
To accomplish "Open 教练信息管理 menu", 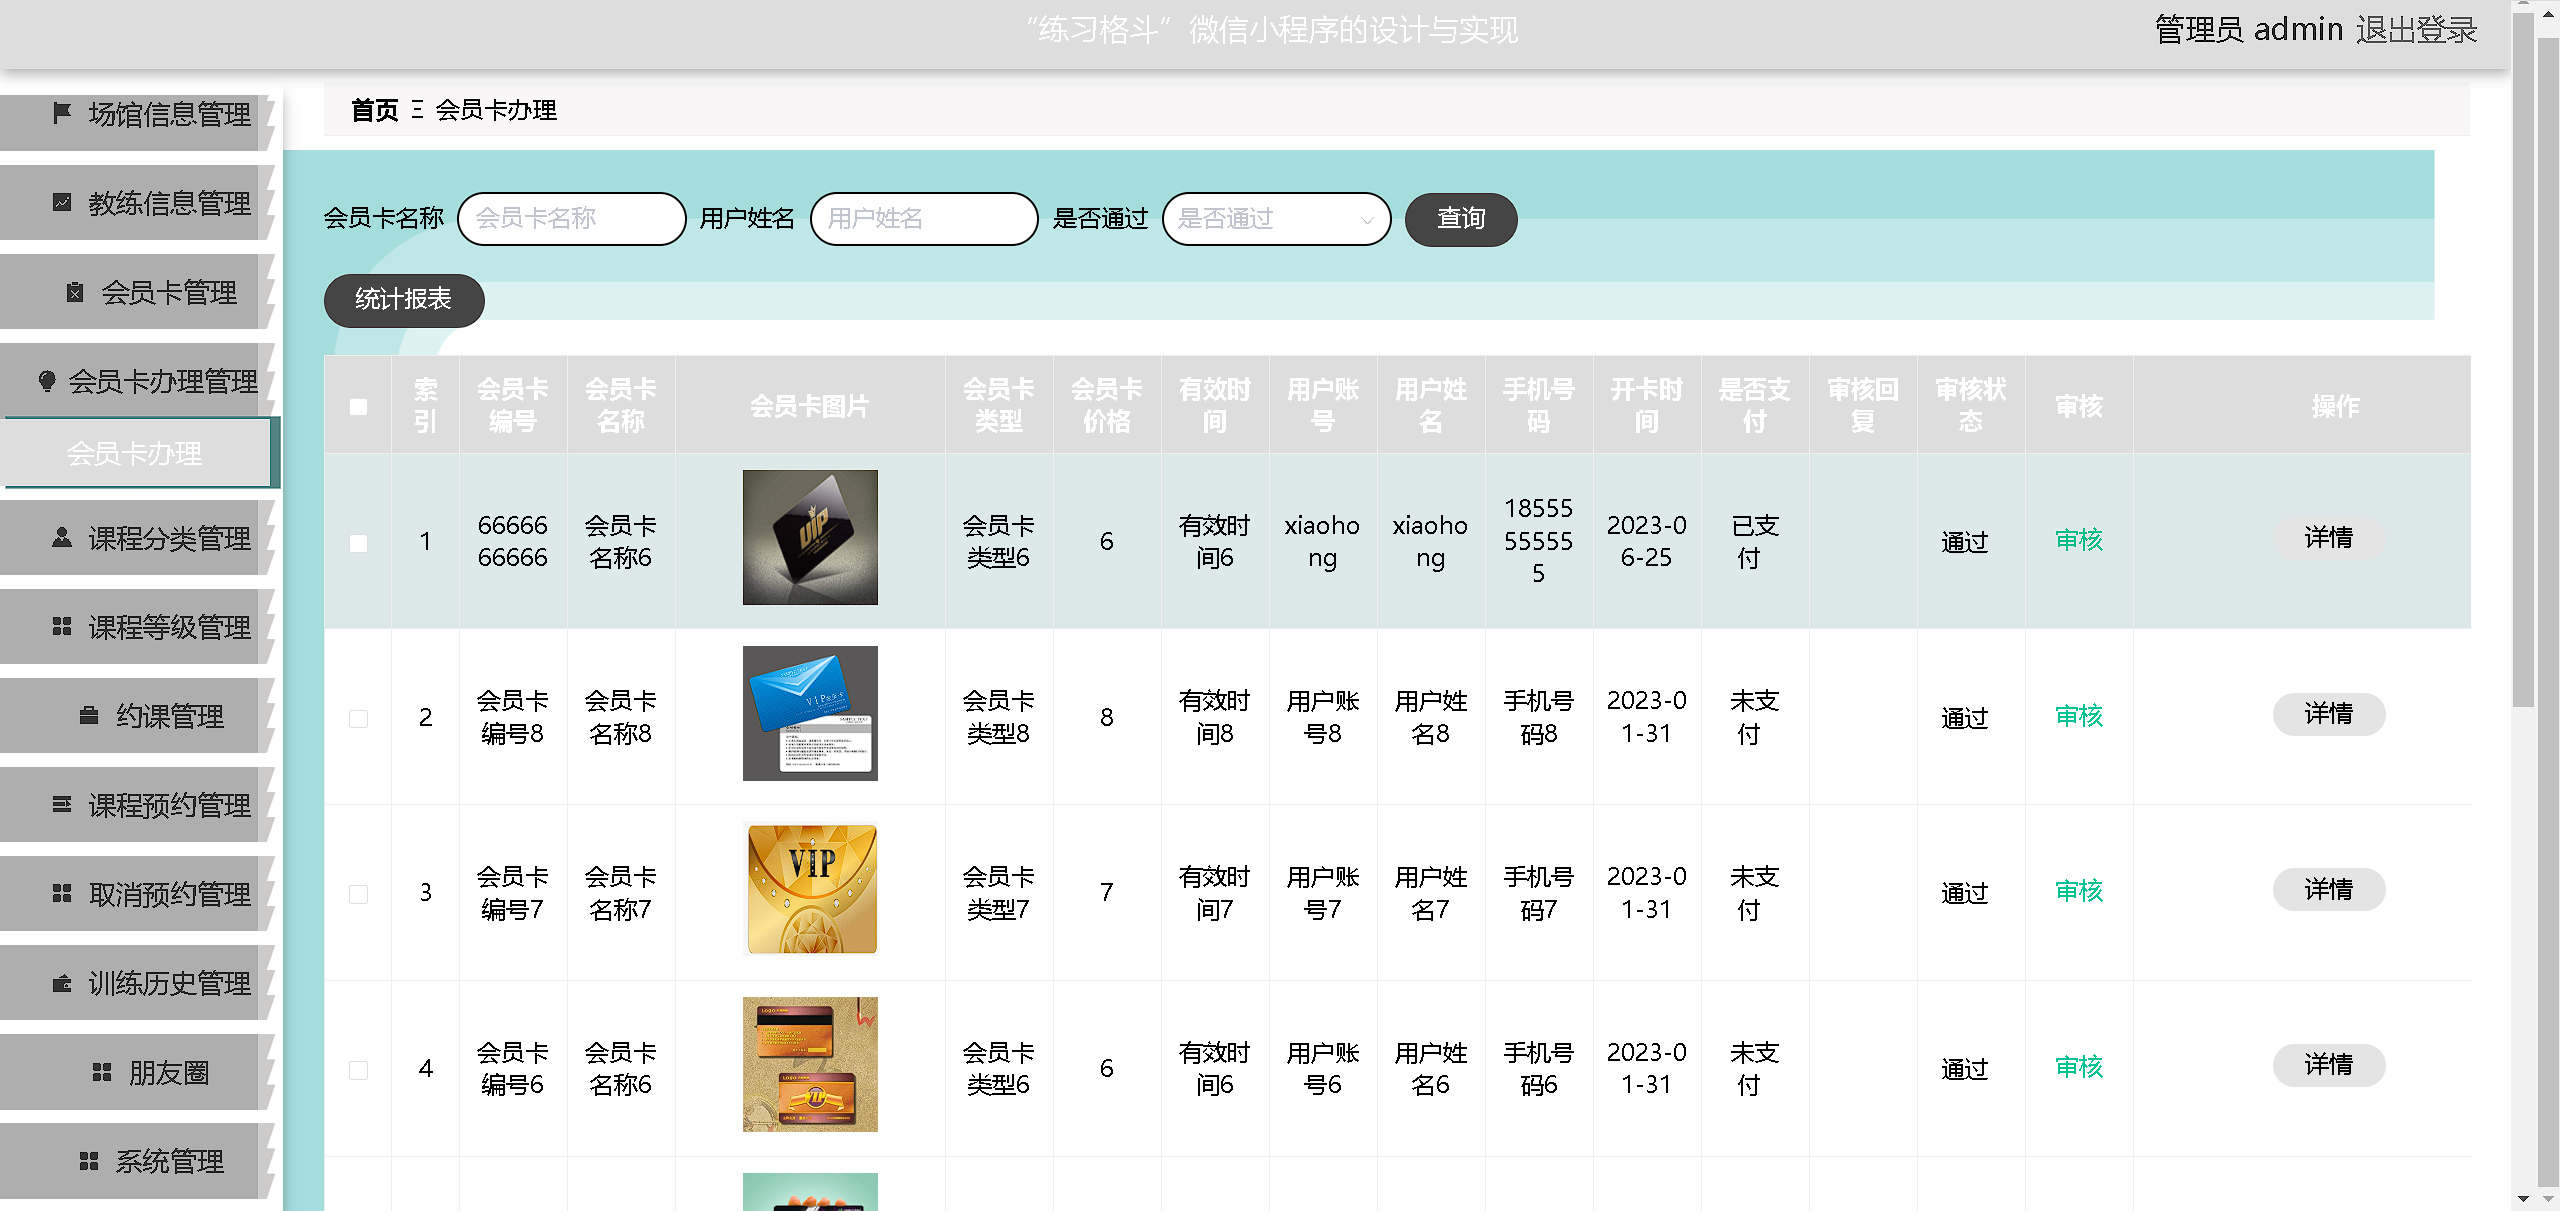I will coord(138,203).
